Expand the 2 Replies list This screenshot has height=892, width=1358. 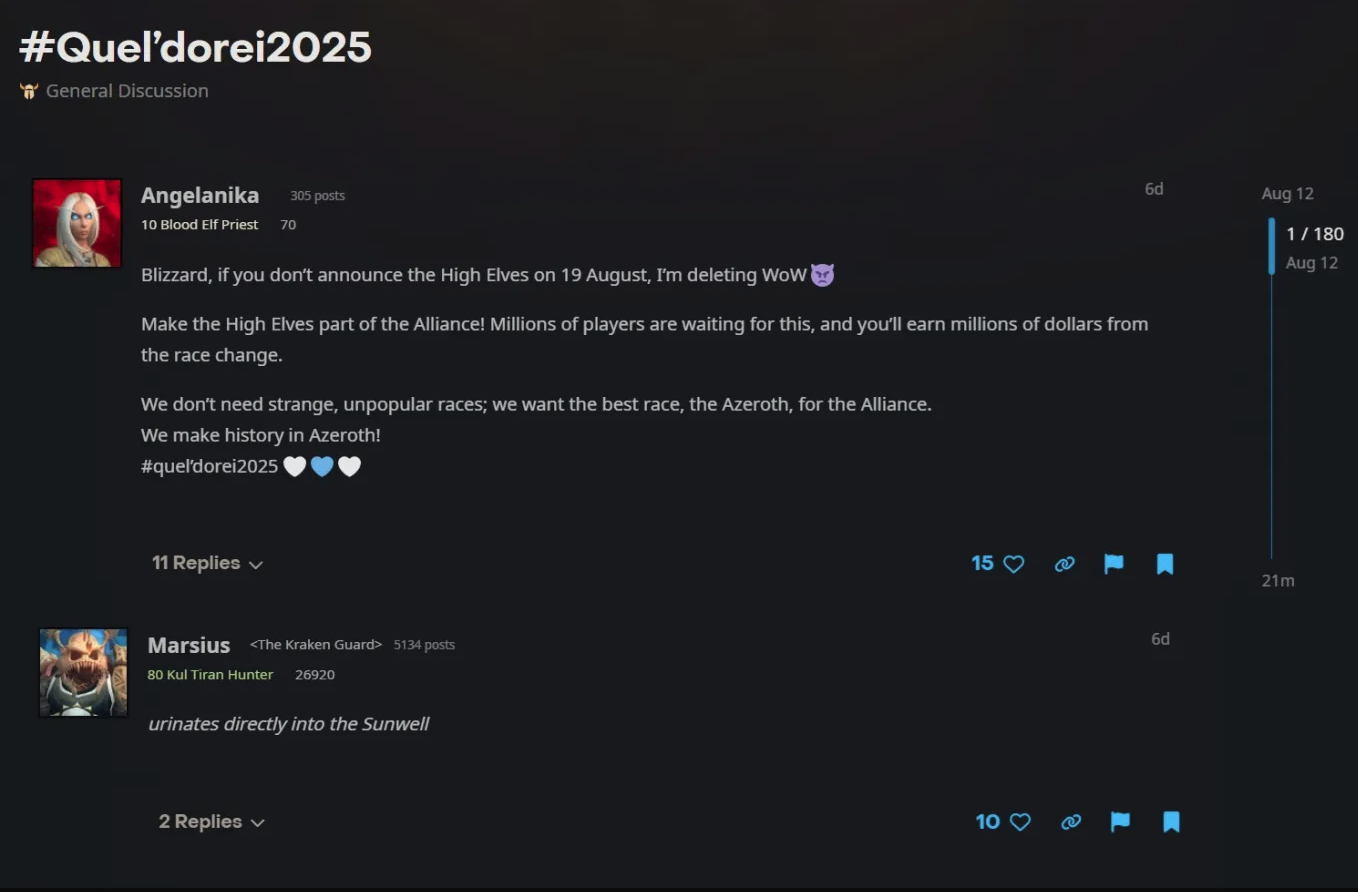pyautogui.click(x=212, y=822)
